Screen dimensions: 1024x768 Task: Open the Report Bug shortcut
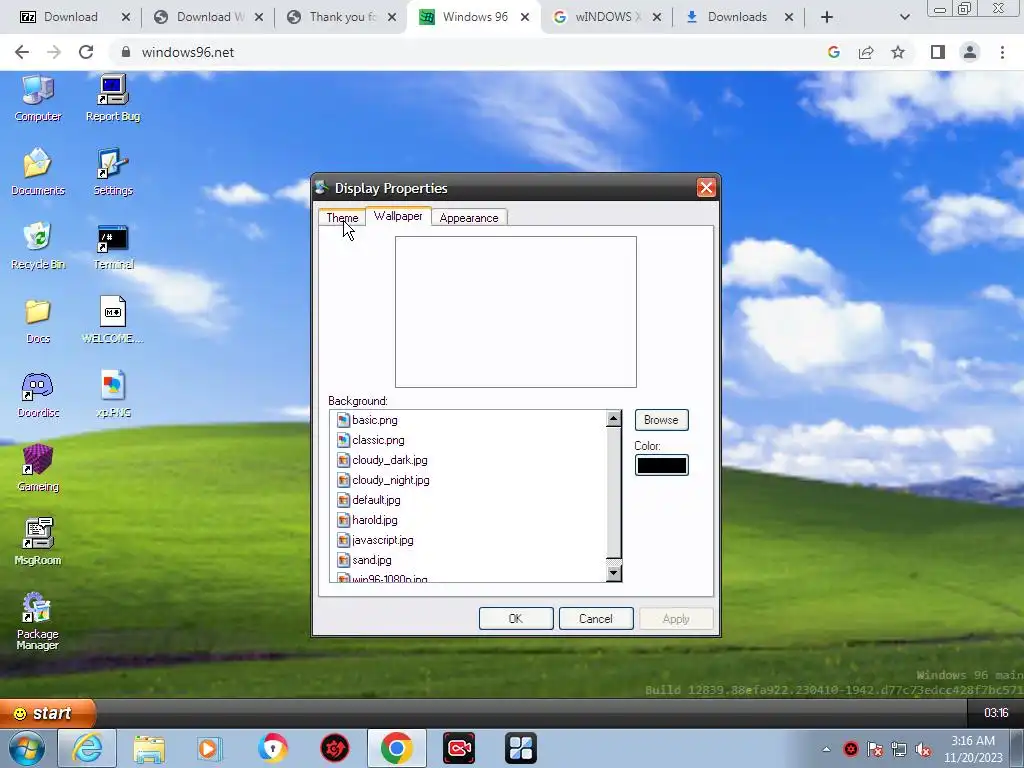coord(112,98)
